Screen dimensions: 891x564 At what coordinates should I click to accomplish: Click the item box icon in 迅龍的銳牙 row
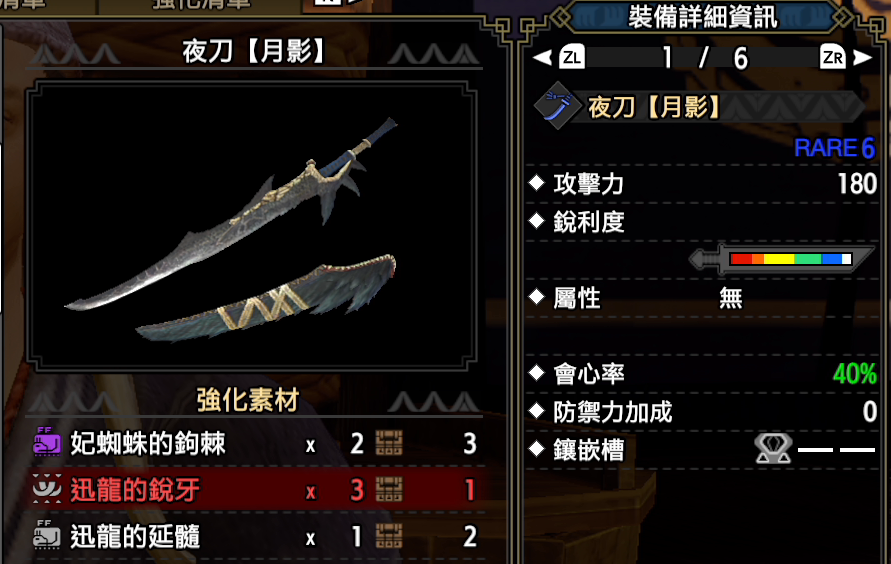click(x=389, y=489)
